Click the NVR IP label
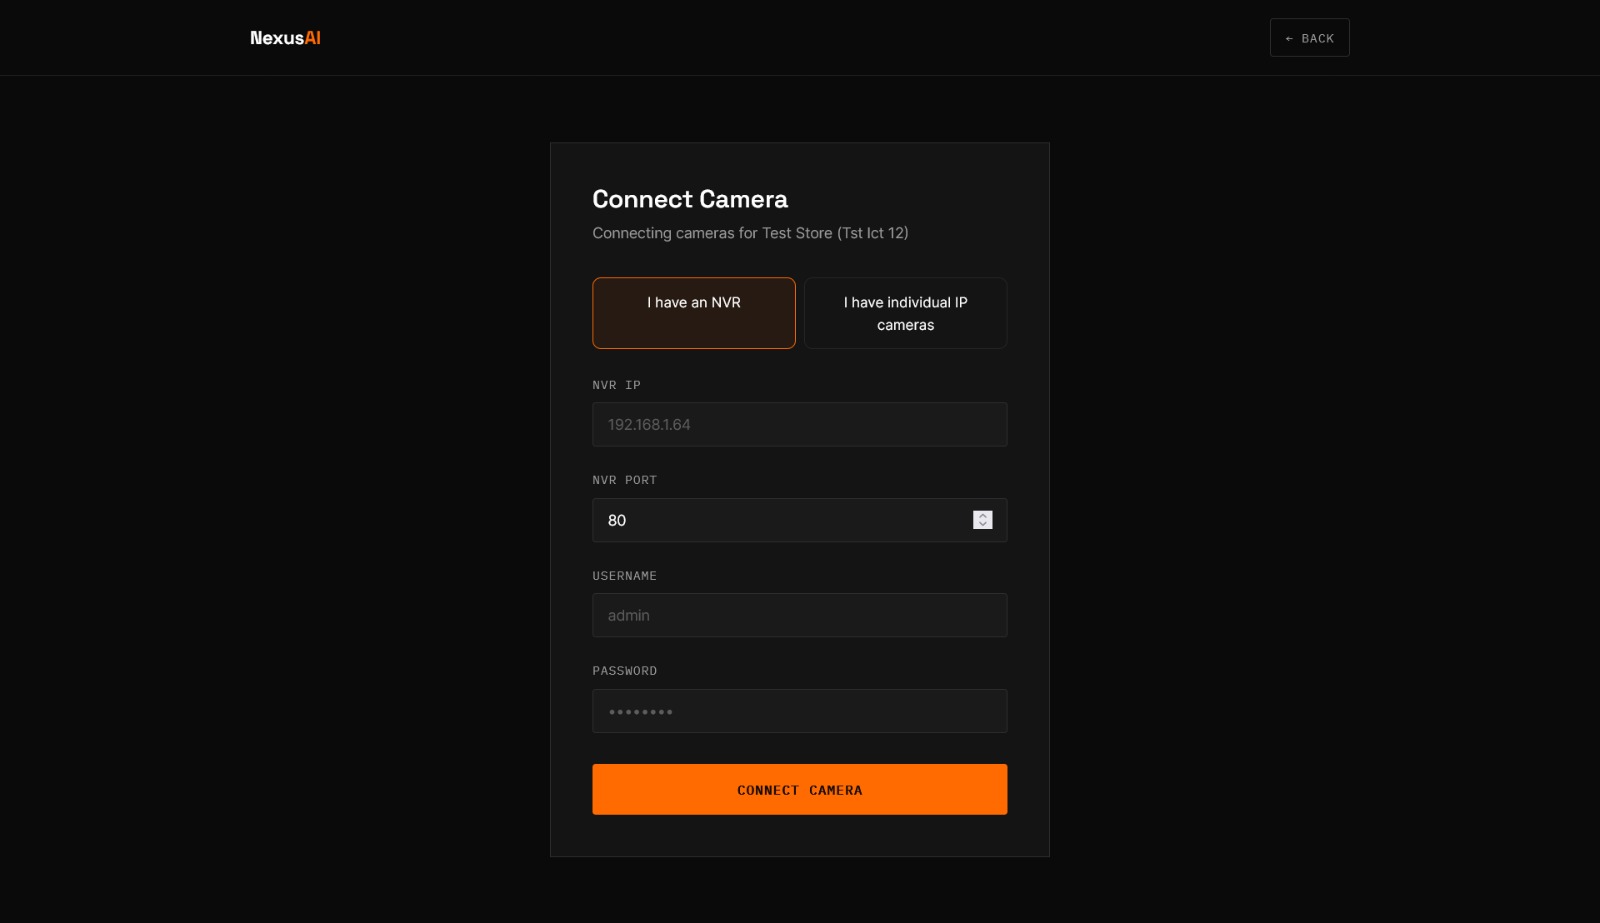The width and height of the screenshot is (1600, 923). point(616,385)
